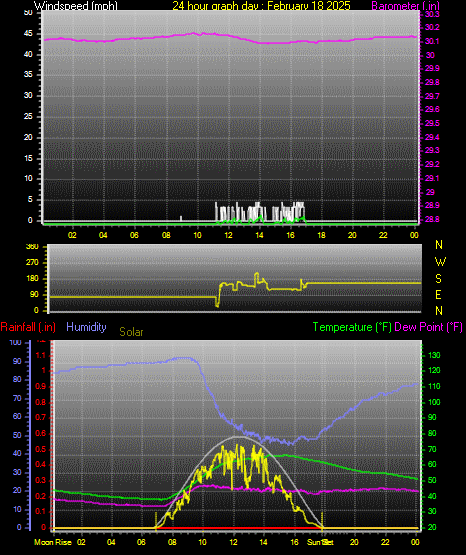The image size is (466, 555).
Task: Click the 45 mph windspeed scale value
Action: click(28, 34)
